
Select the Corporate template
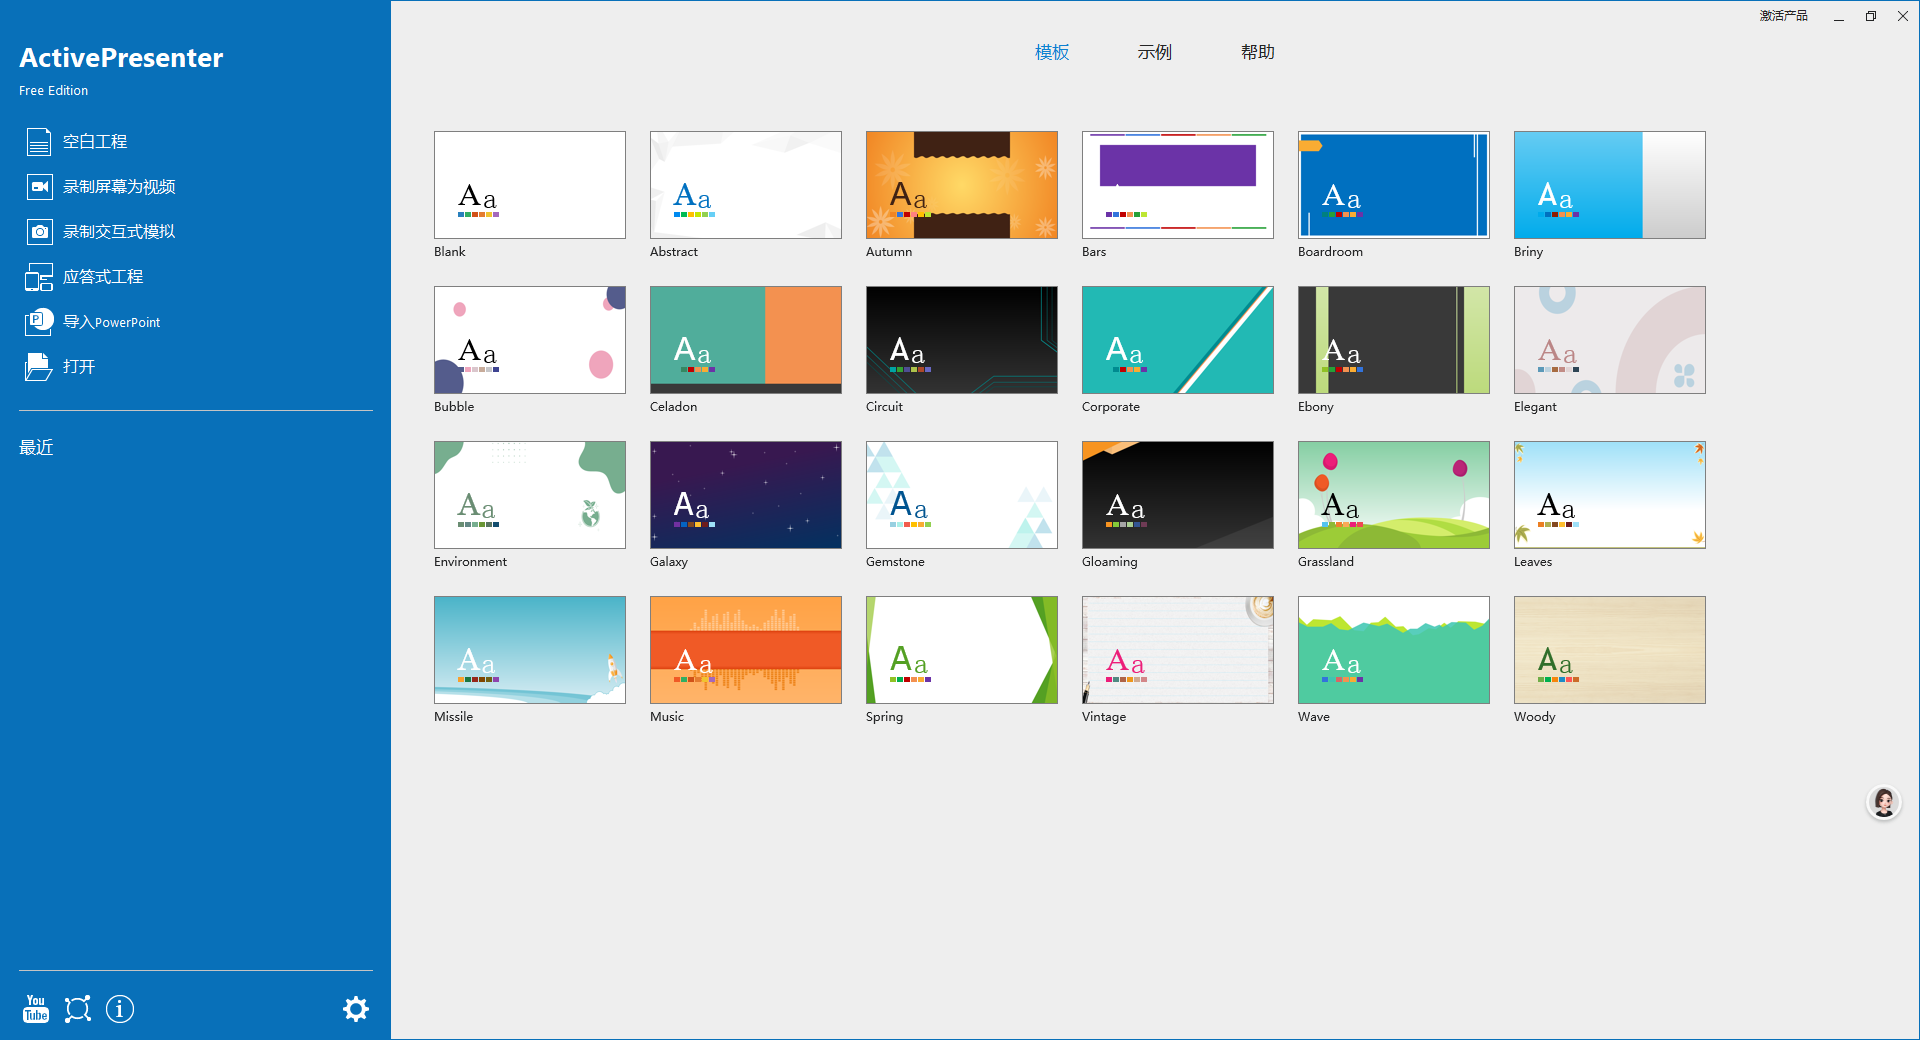(x=1177, y=339)
